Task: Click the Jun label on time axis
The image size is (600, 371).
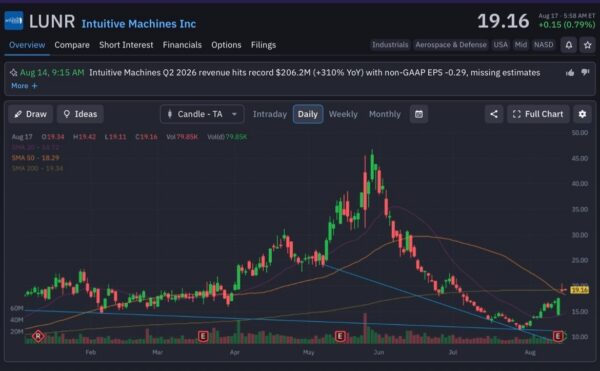Action: 379,352
